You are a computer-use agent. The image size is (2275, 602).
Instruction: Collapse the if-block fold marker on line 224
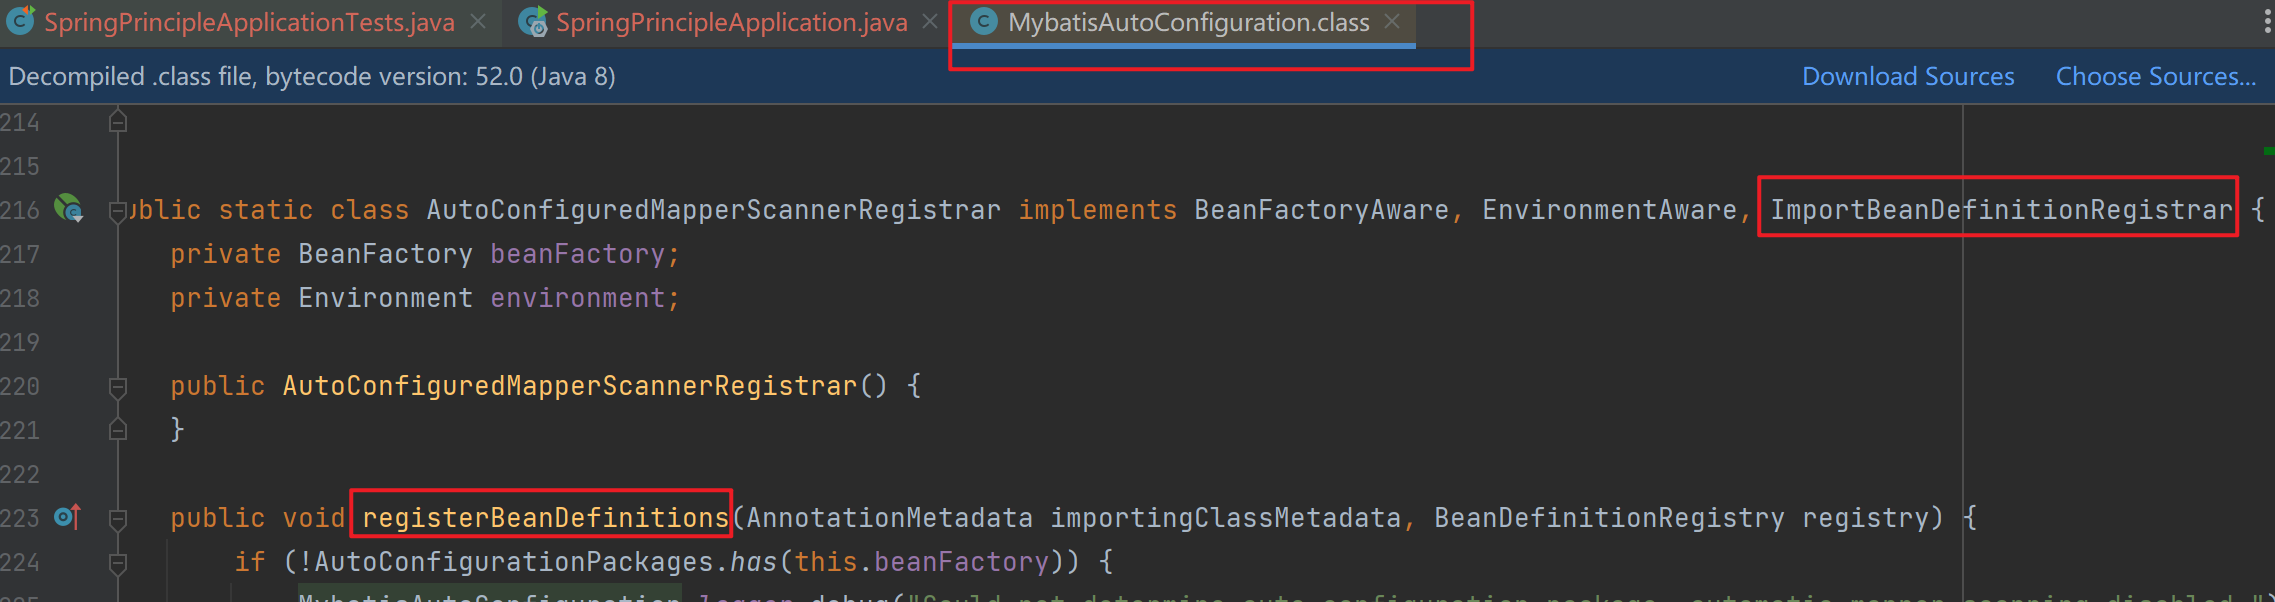point(117,562)
